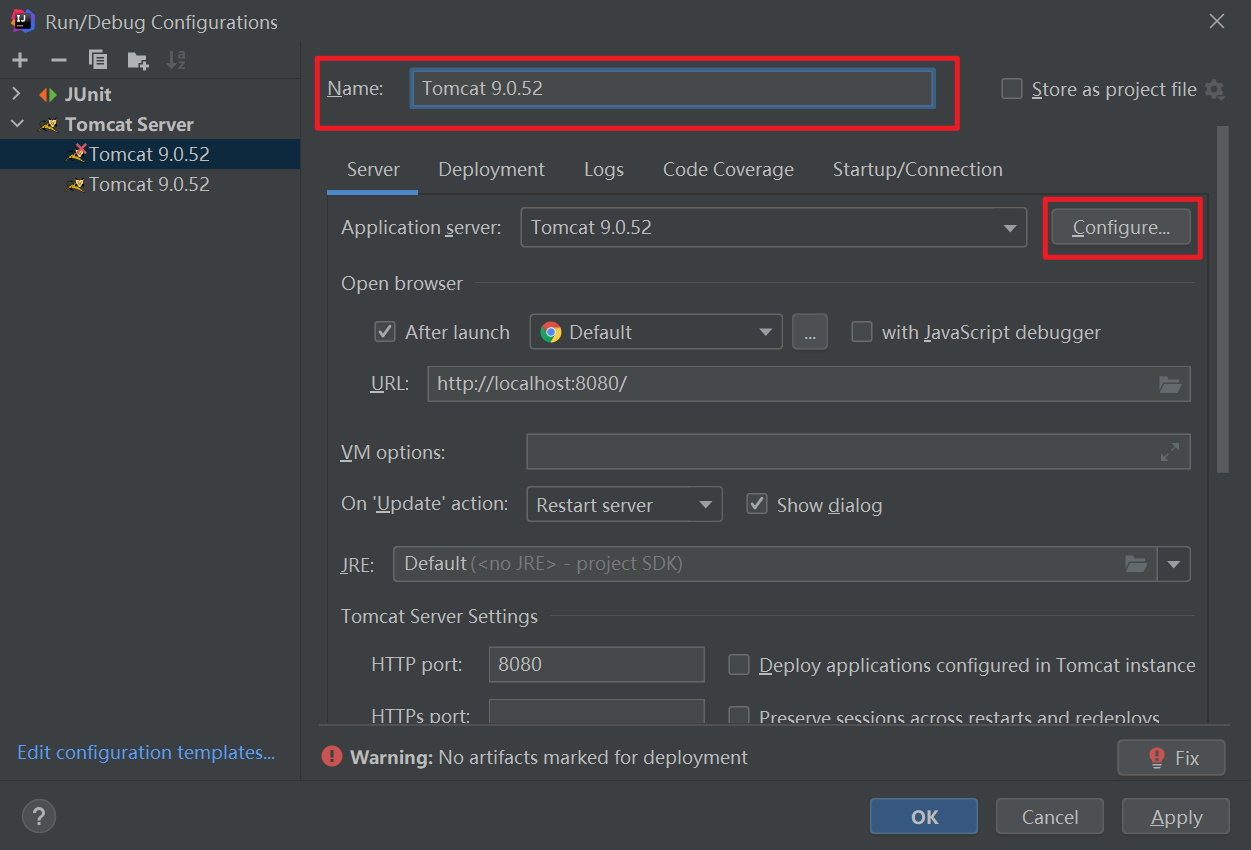Toggle Store as project file checkbox
The width and height of the screenshot is (1251, 850).
click(x=1012, y=89)
